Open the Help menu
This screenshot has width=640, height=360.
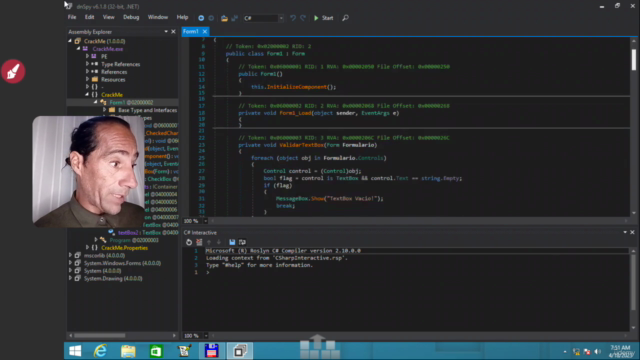182,17
